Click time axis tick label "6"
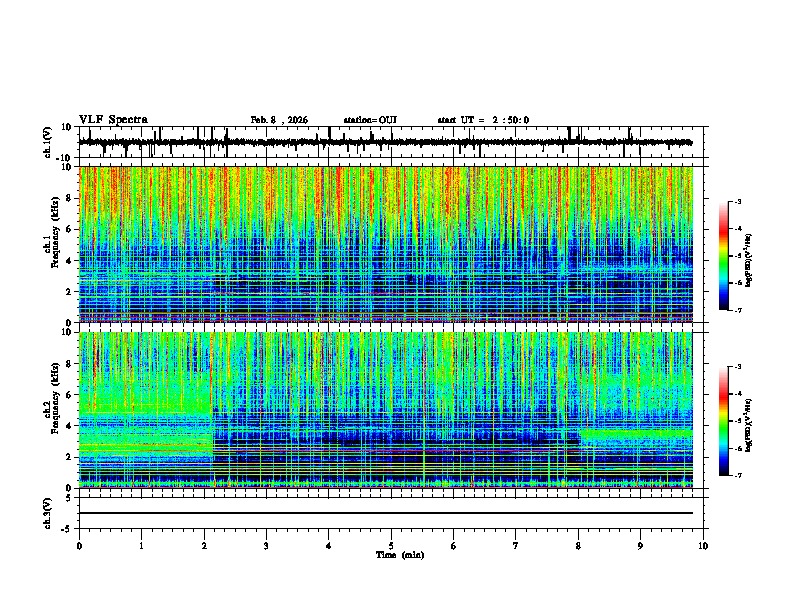 coord(454,546)
